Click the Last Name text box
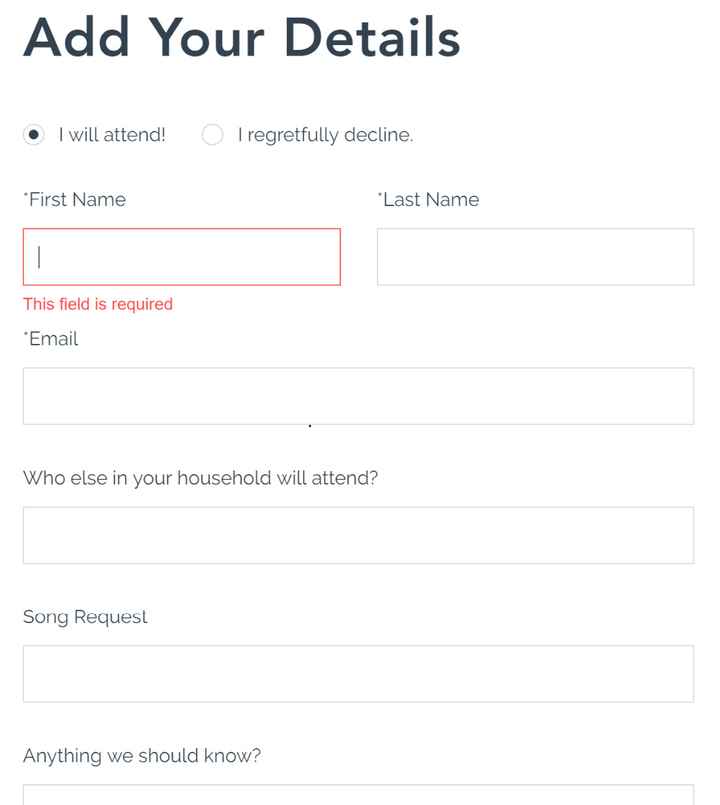The image size is (720, 805). [535, 257]
